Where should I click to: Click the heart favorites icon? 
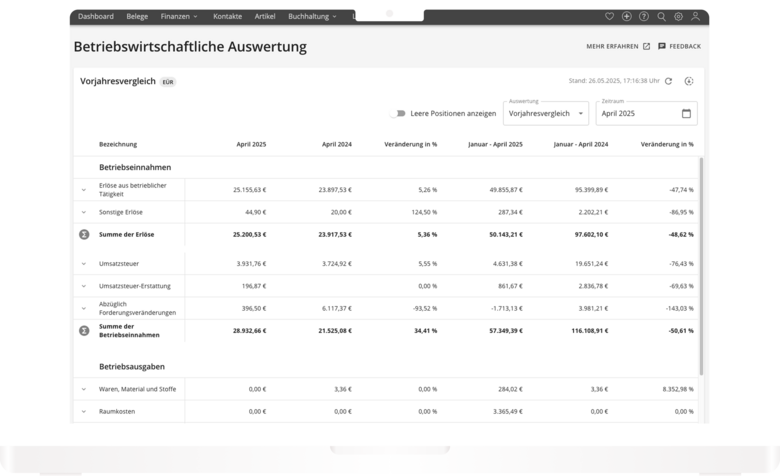pyautogui.click(x=610, y=17)
